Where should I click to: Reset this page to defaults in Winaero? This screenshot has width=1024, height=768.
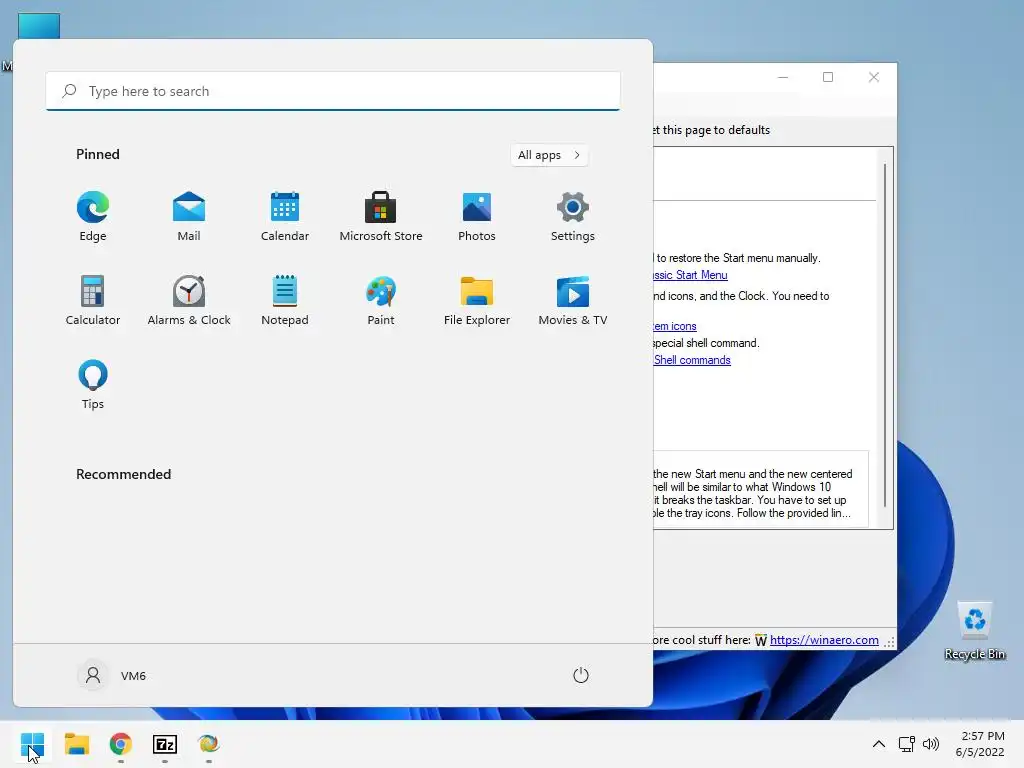(x=712, y=130)
